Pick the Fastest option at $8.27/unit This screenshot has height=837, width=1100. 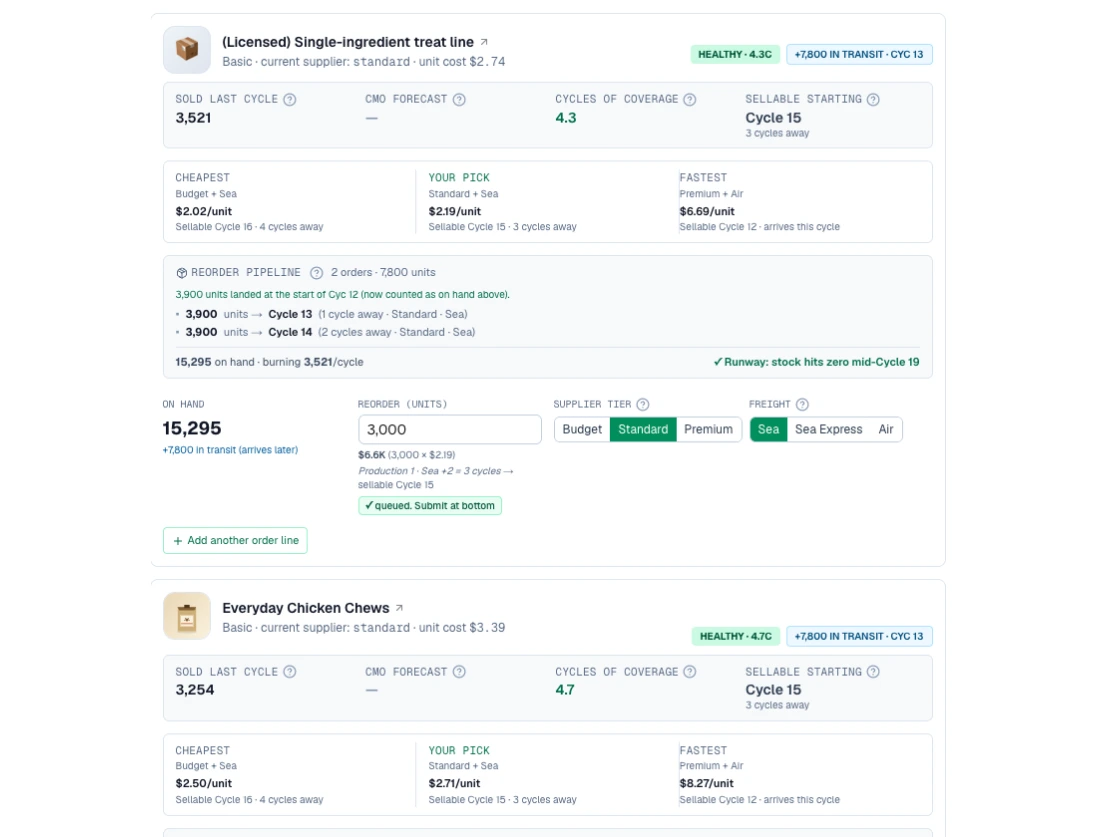(x=800, y=775)
